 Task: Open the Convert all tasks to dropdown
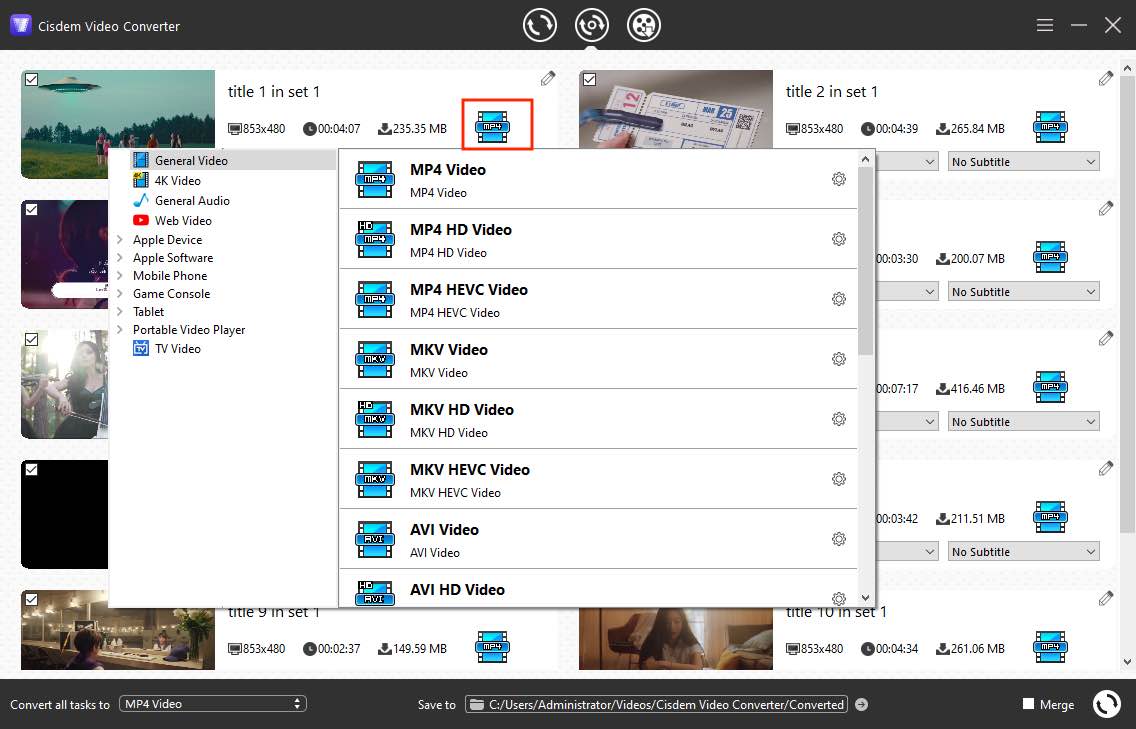pyautogui.click(x=212, y=704)
